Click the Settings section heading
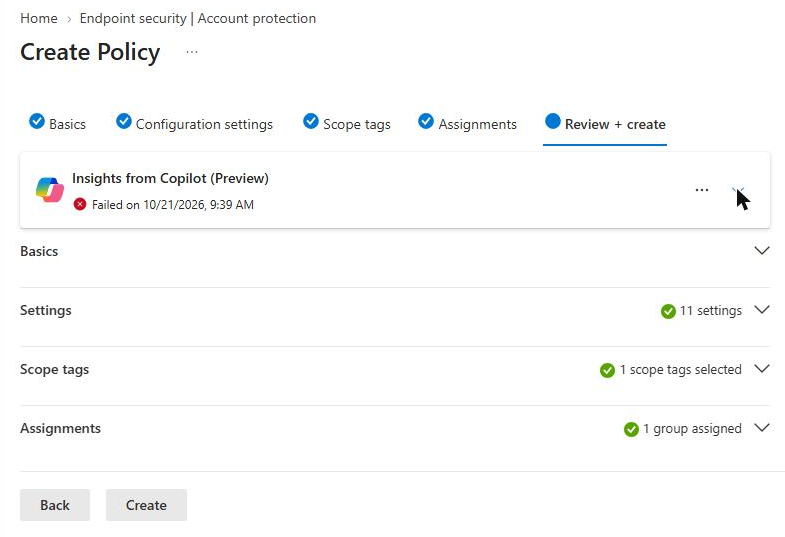Image resolution: width=785 pixels, height=537 pixels. coord(46,310)
